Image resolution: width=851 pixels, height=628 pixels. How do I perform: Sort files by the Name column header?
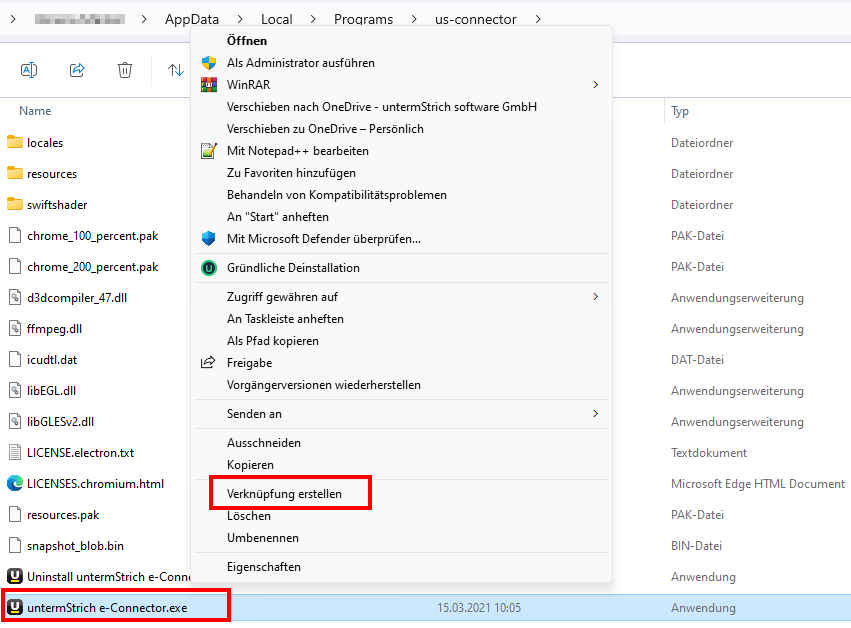click(36, 111)
